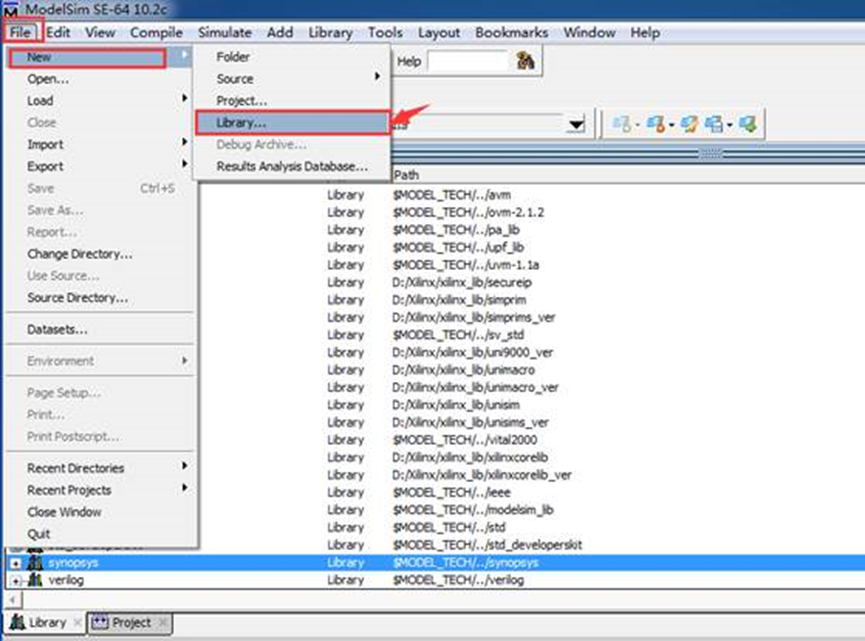865x641 pixels.
Task: Click the Library tab books icon
Action: pos(17,622)
